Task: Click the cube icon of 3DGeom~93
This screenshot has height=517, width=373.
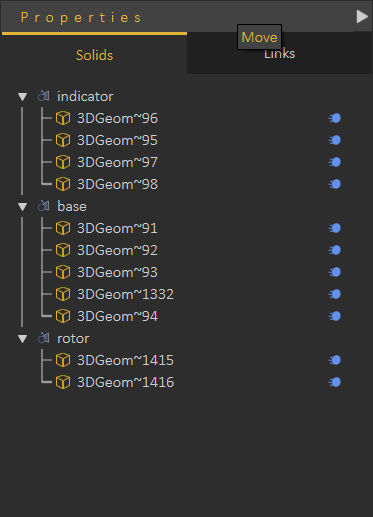Action: click(63, 272)
